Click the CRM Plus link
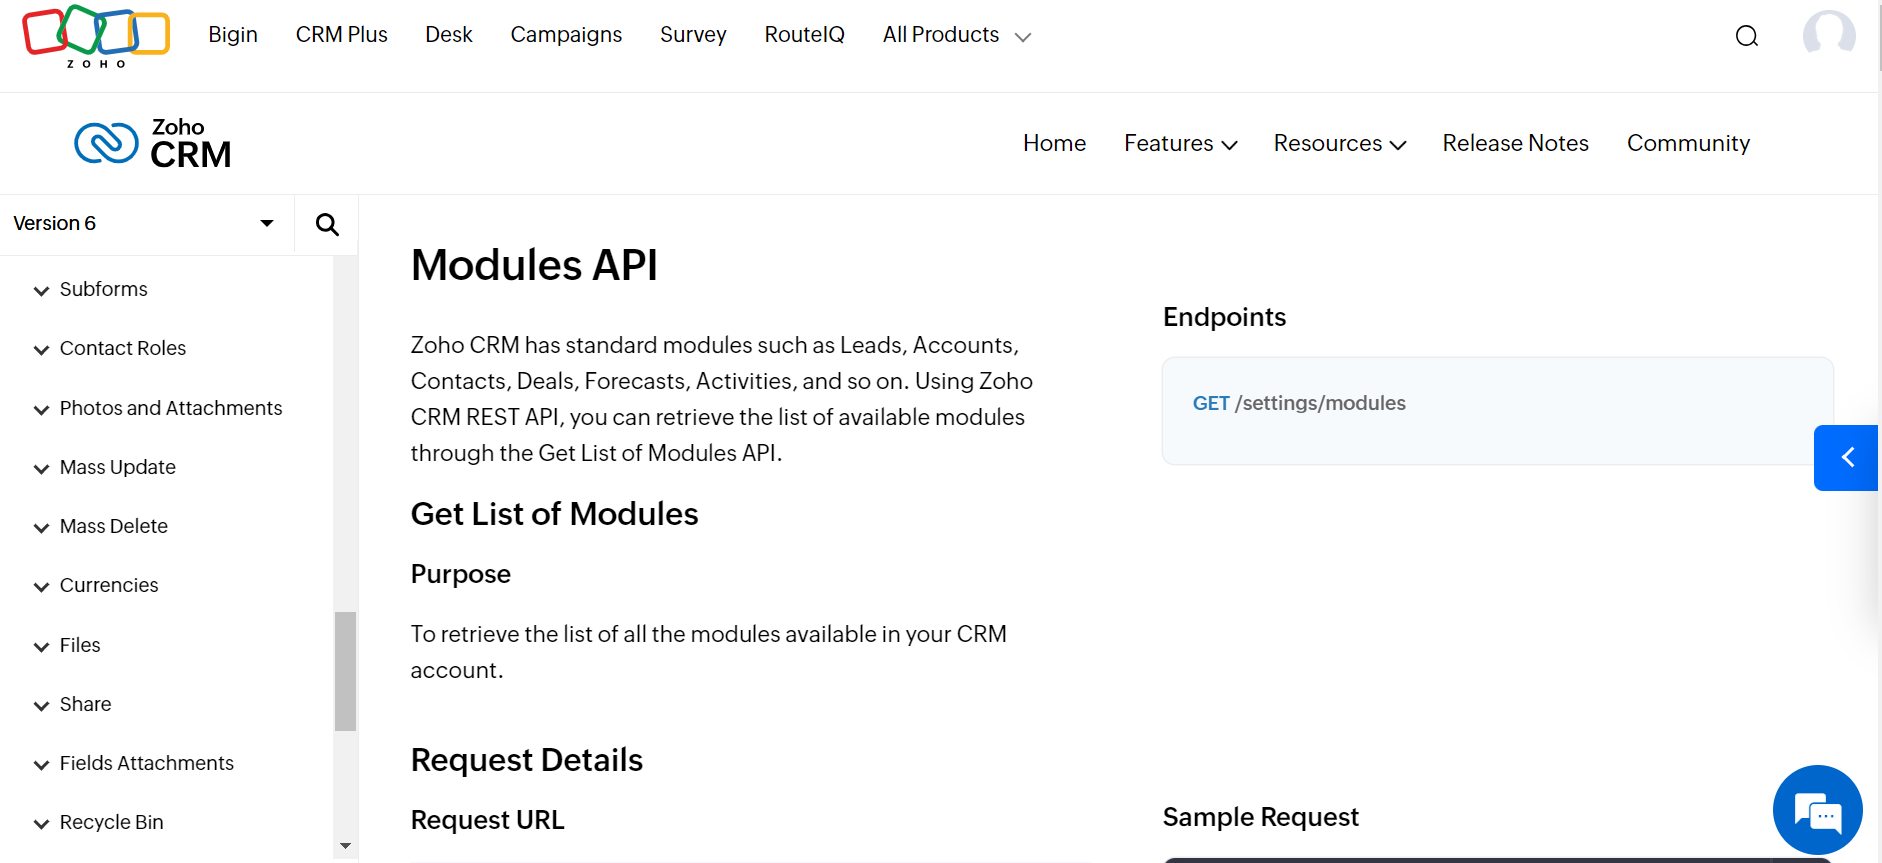Viewport: 1882px width, 863px height. [x=341, y=35]
